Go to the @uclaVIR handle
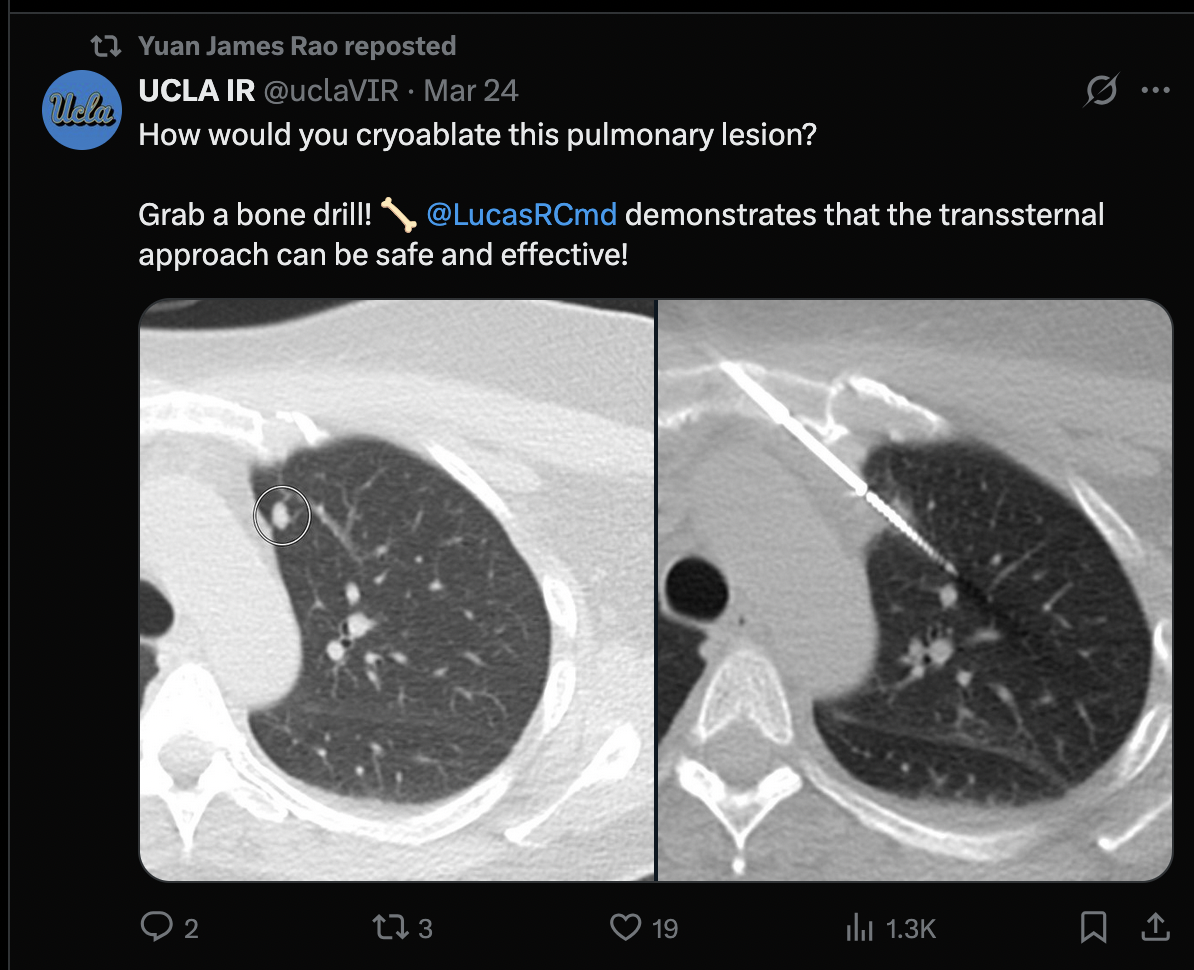1194x970 pixels. click(x=330, y=91)
